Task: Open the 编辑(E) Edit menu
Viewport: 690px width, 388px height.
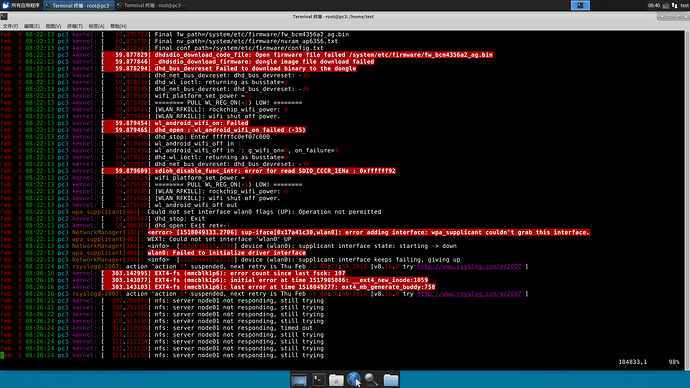Action: coord(32,26)
